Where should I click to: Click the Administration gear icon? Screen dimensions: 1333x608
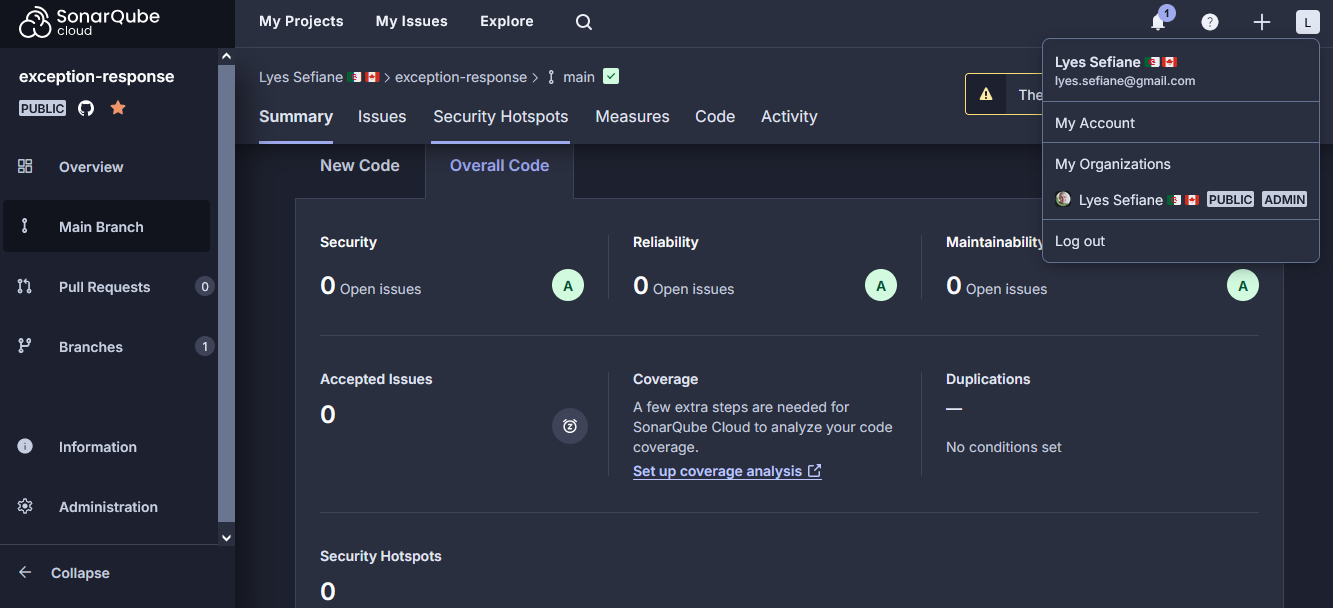click(25, 506)
